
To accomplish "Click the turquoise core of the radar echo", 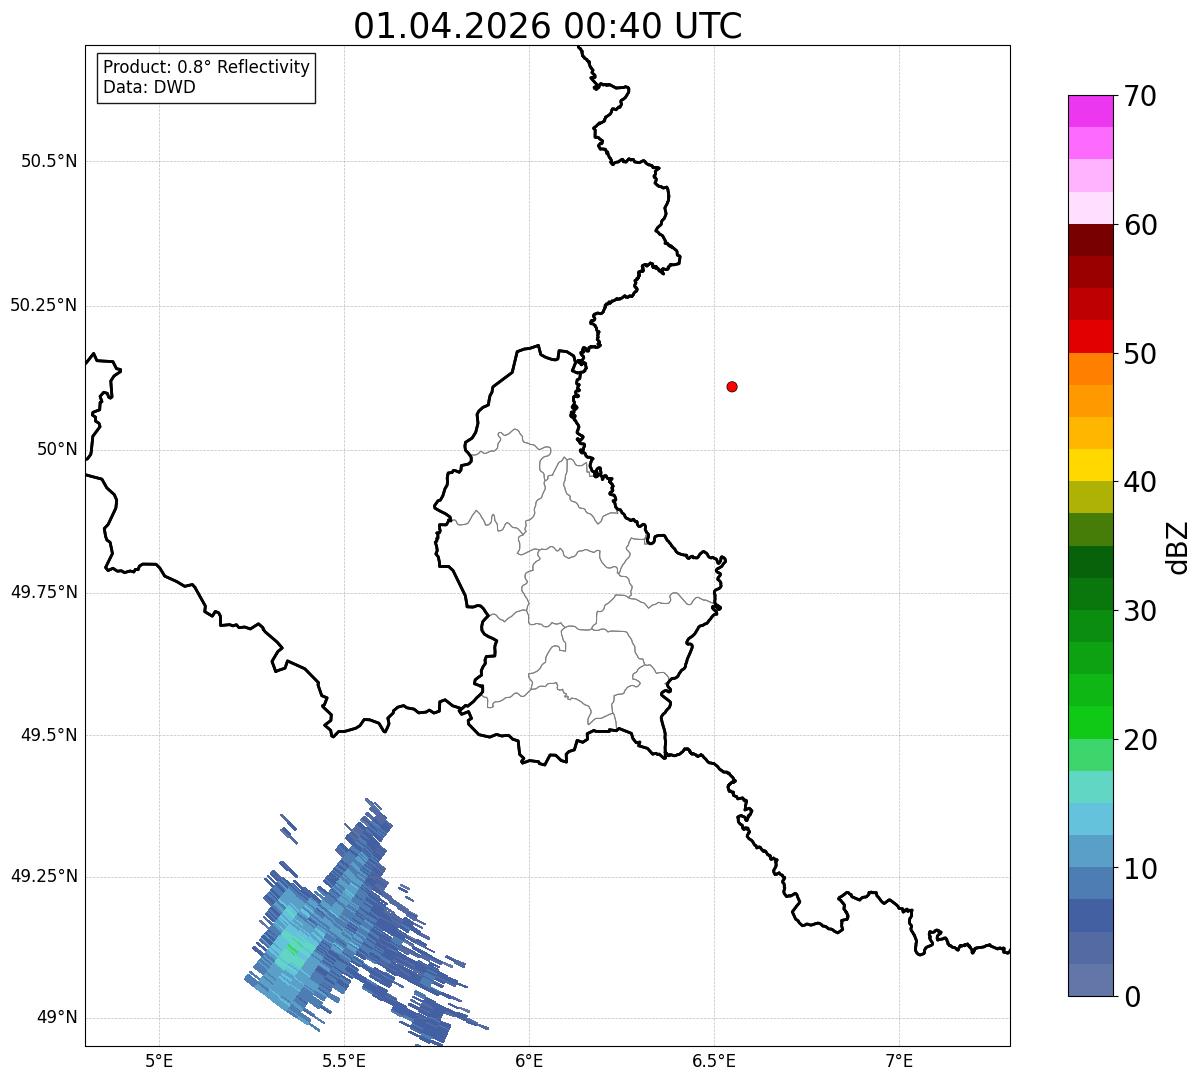I will (x=293, y=946).
